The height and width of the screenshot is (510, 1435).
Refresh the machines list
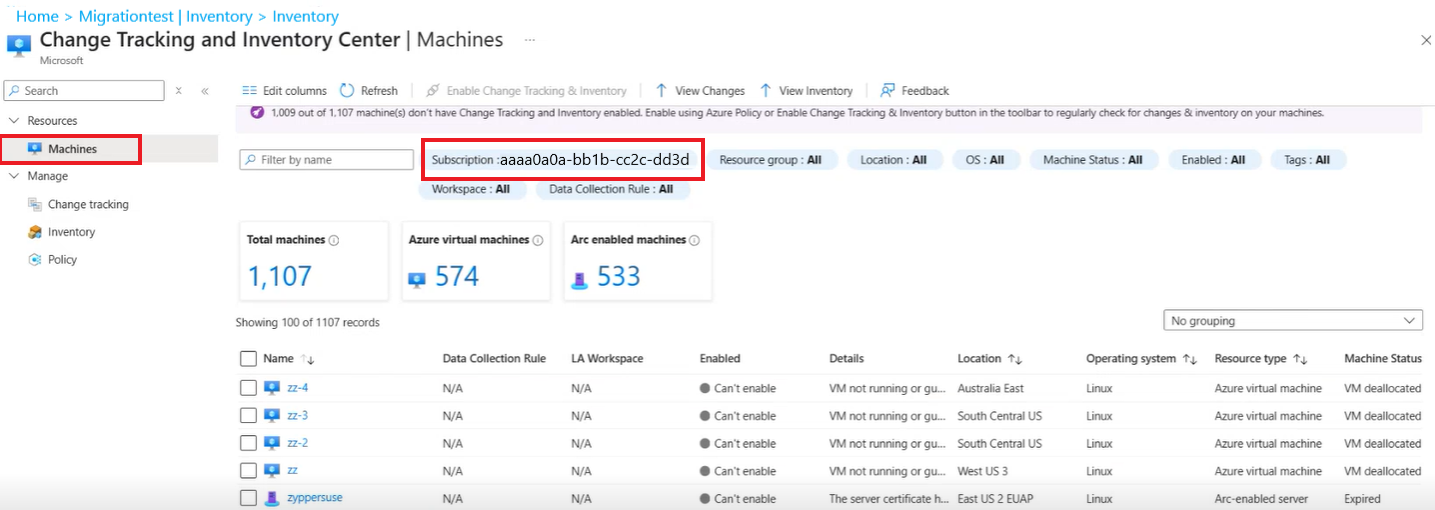click(369, 90)
